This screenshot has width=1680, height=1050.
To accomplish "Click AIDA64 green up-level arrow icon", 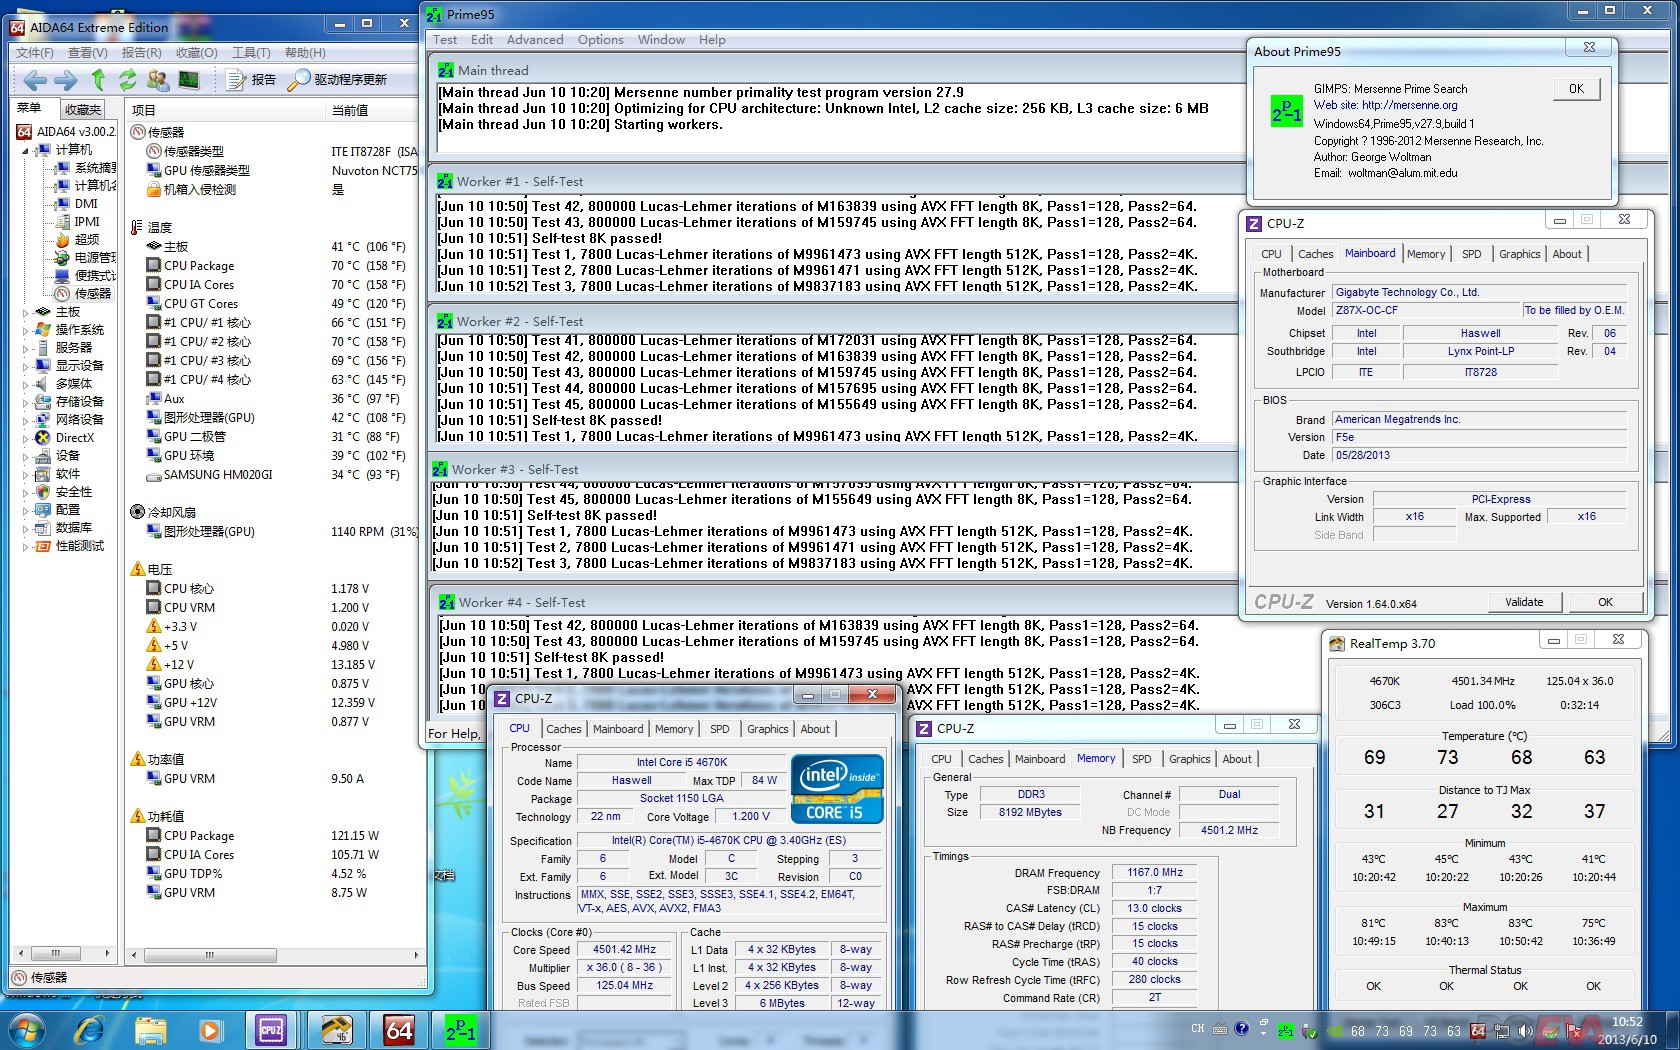I will click(98, 80).
